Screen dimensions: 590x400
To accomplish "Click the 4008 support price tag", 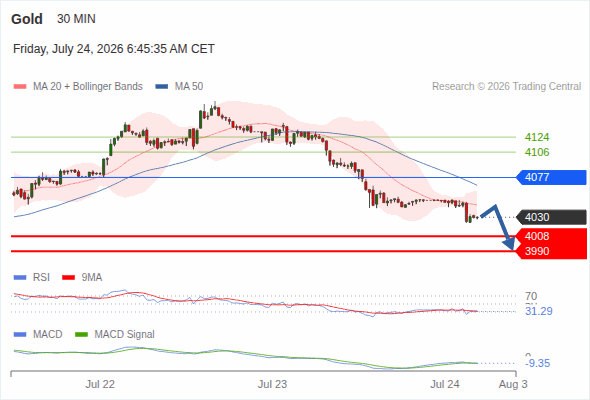I will [551, 236].
